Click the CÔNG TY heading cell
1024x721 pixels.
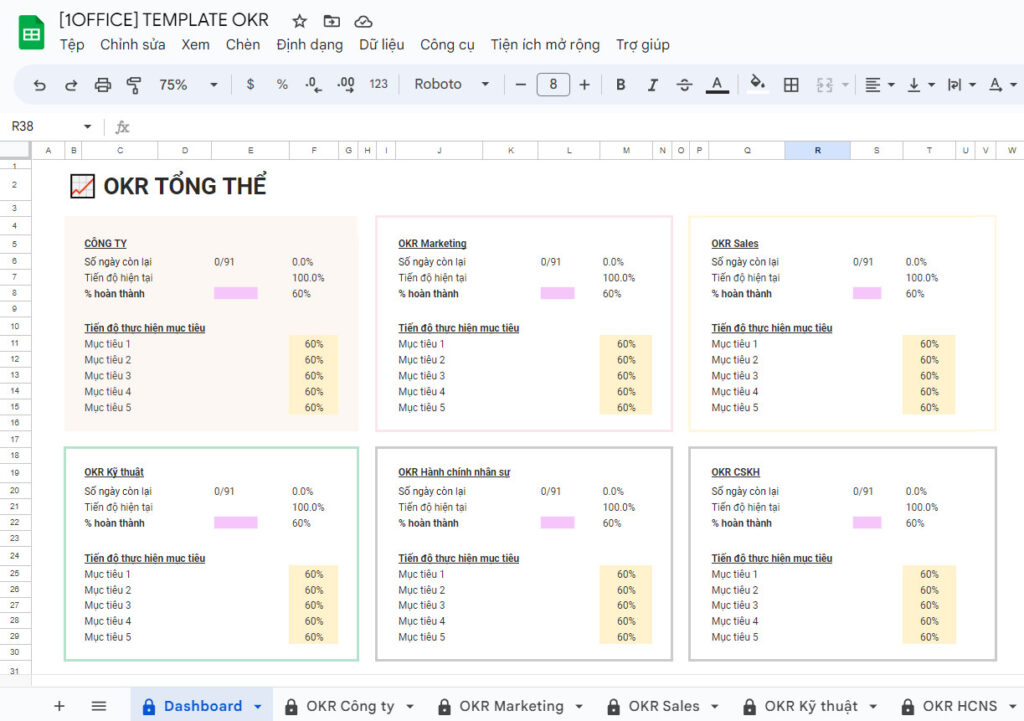[105, 244]
